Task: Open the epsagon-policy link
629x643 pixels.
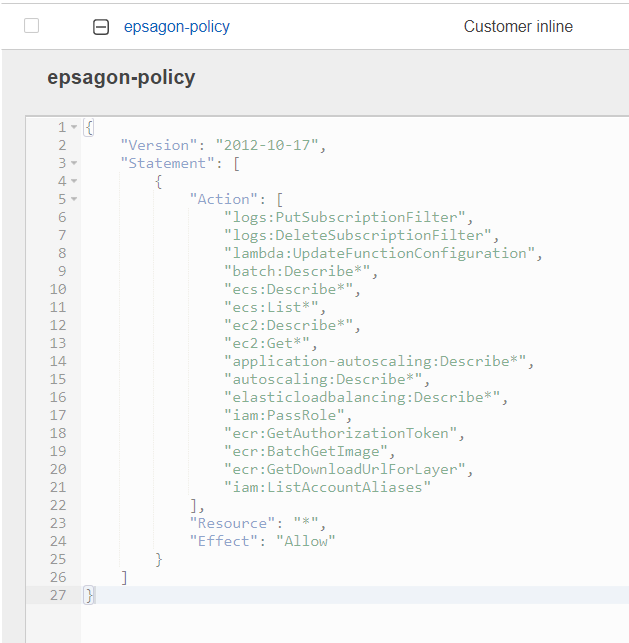Action: coord(177,27)
